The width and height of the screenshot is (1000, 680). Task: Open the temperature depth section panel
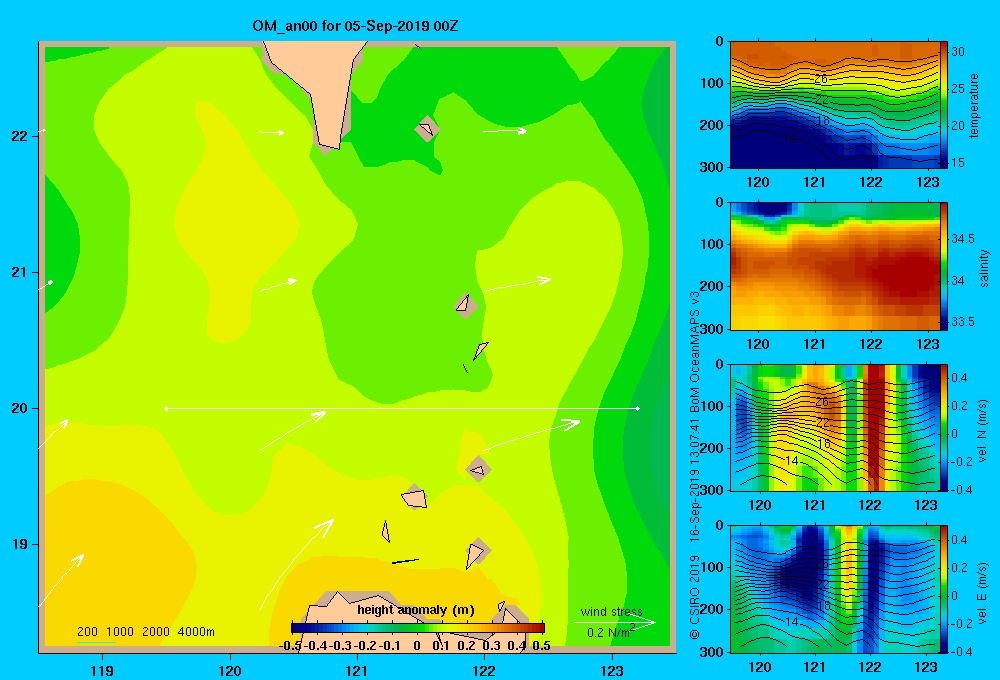click(835, 105)
